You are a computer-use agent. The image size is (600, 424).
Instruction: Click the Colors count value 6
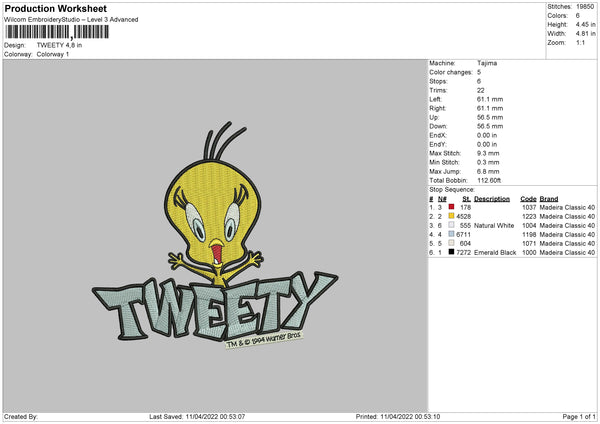click(578, 16)
